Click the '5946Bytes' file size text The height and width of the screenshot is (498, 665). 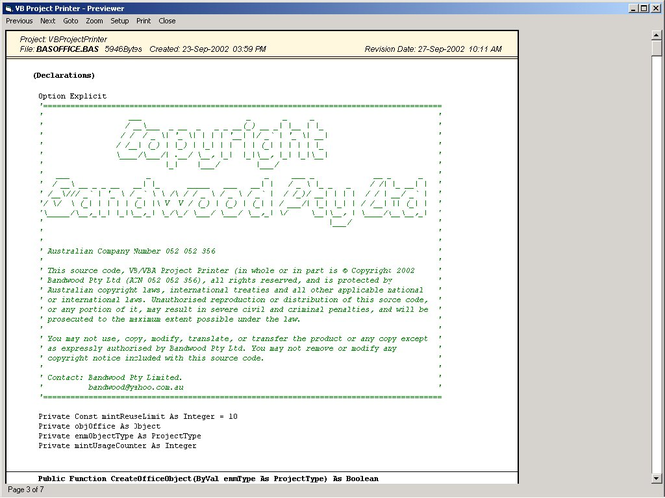(123, 49)
